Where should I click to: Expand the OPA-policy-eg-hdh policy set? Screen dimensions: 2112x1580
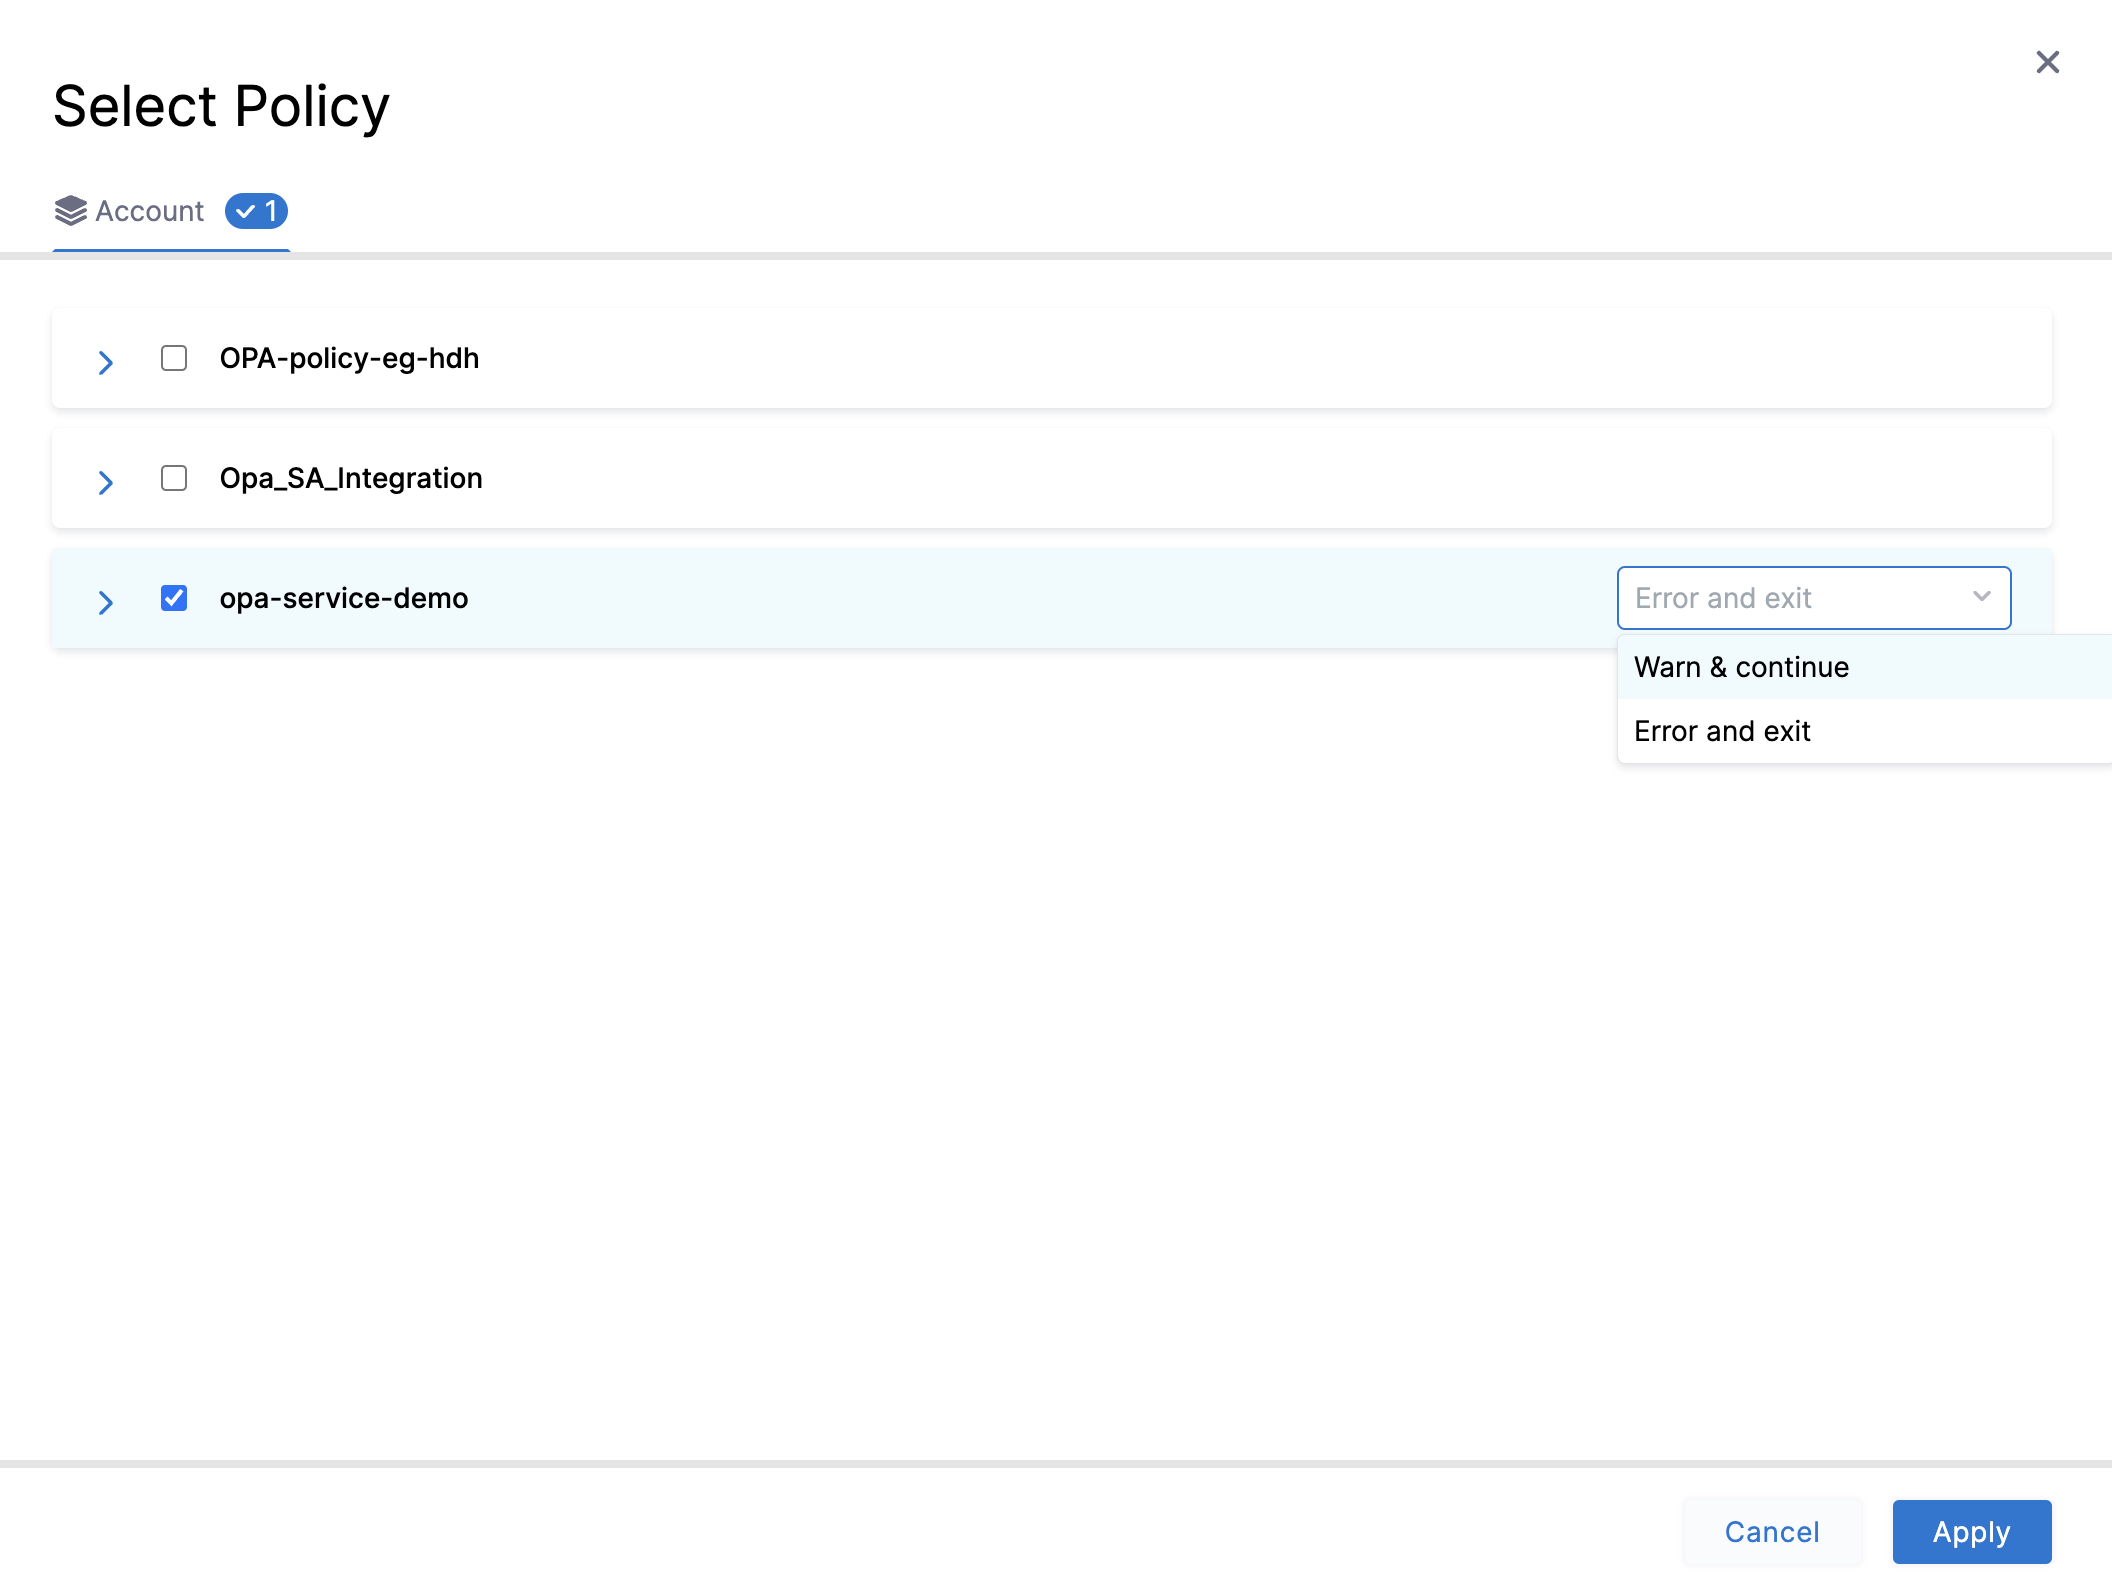pos(106,361)
